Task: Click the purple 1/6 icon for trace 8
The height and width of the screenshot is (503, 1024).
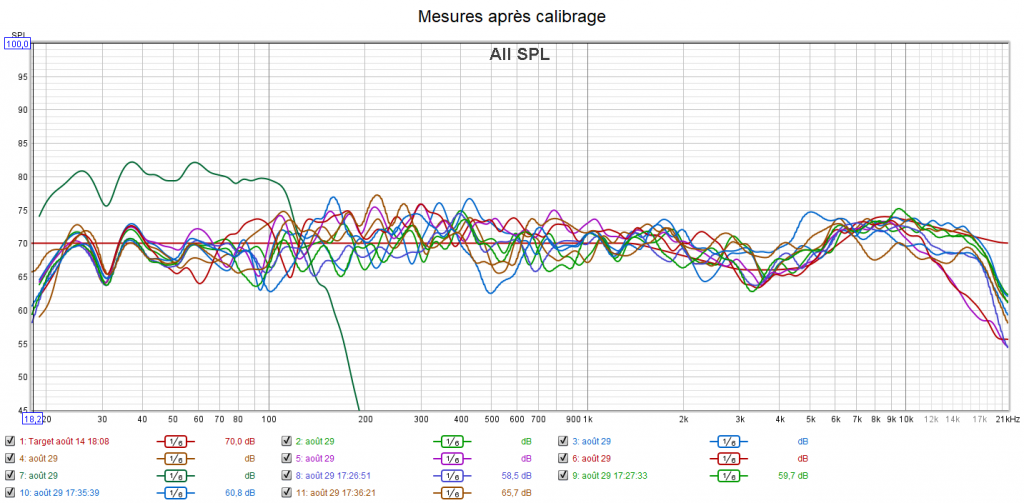Action: [x=452, y=475]
